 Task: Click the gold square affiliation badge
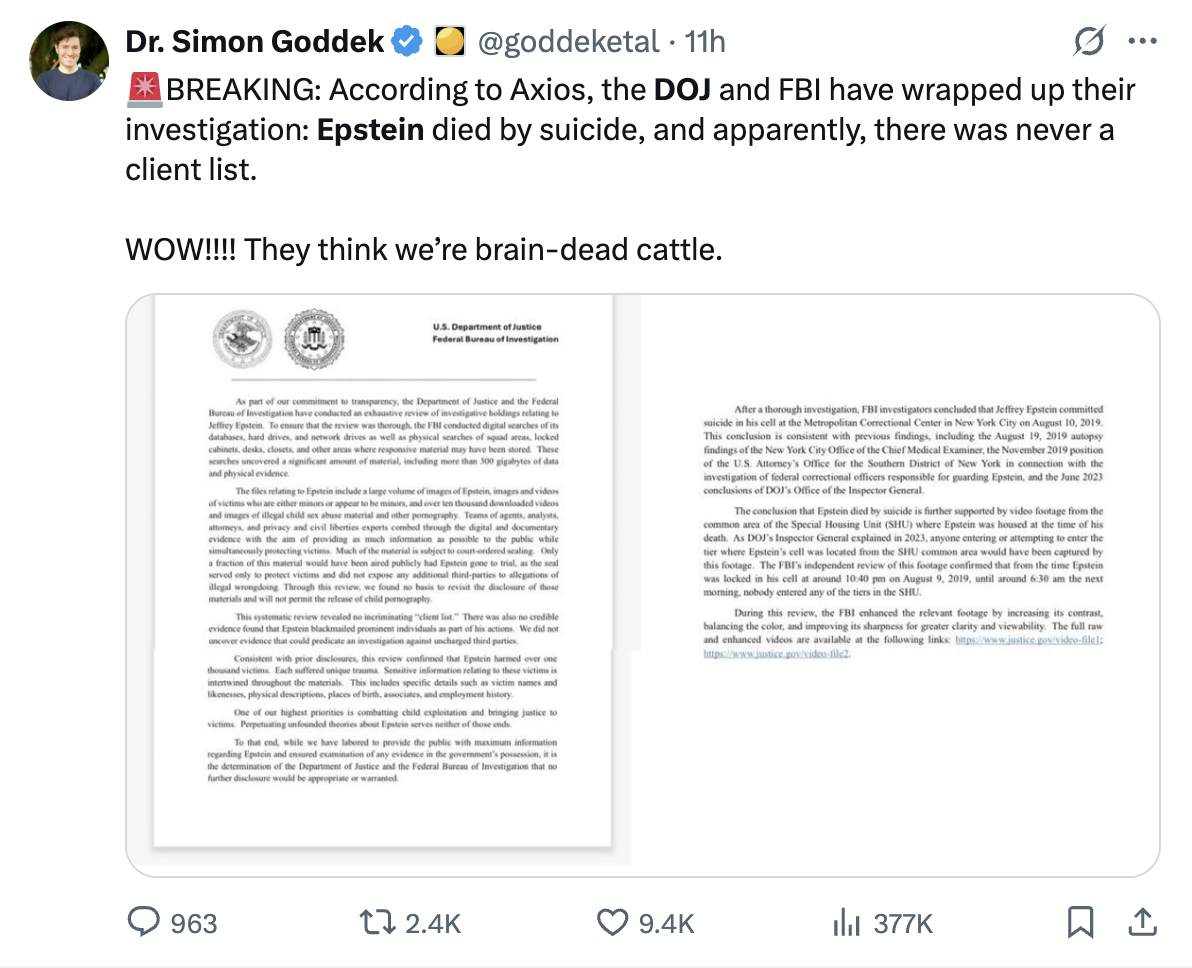coord(449,41)
